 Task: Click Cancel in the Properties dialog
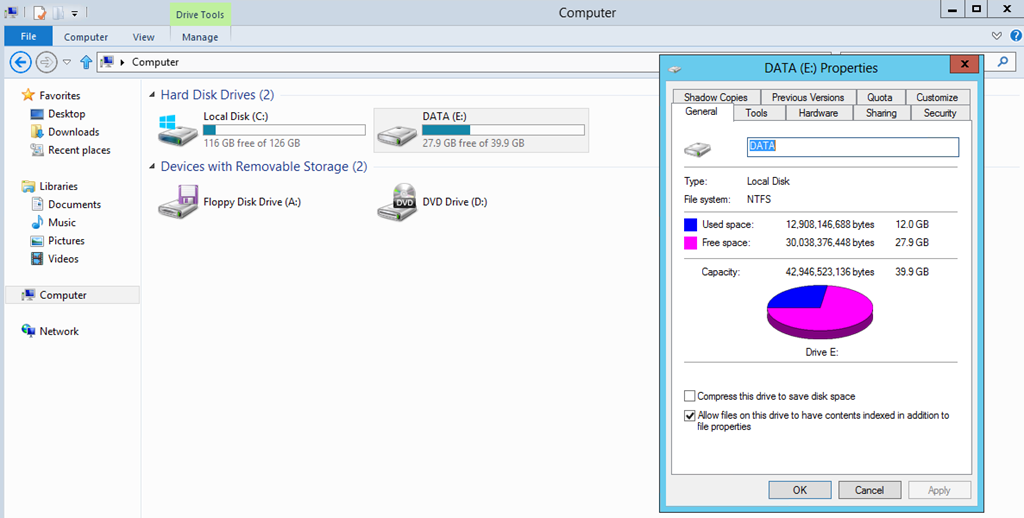point(869,490)
